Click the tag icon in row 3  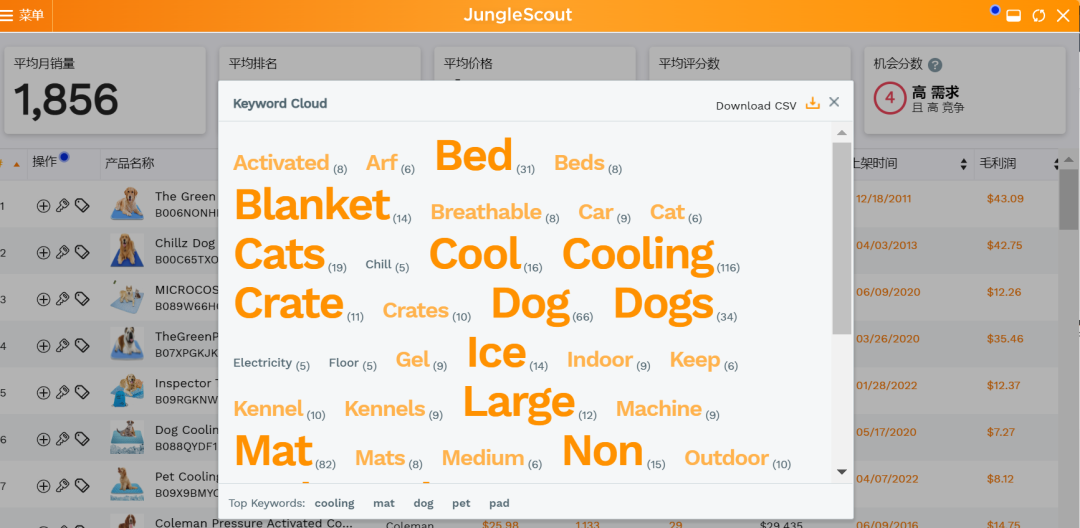82,299
